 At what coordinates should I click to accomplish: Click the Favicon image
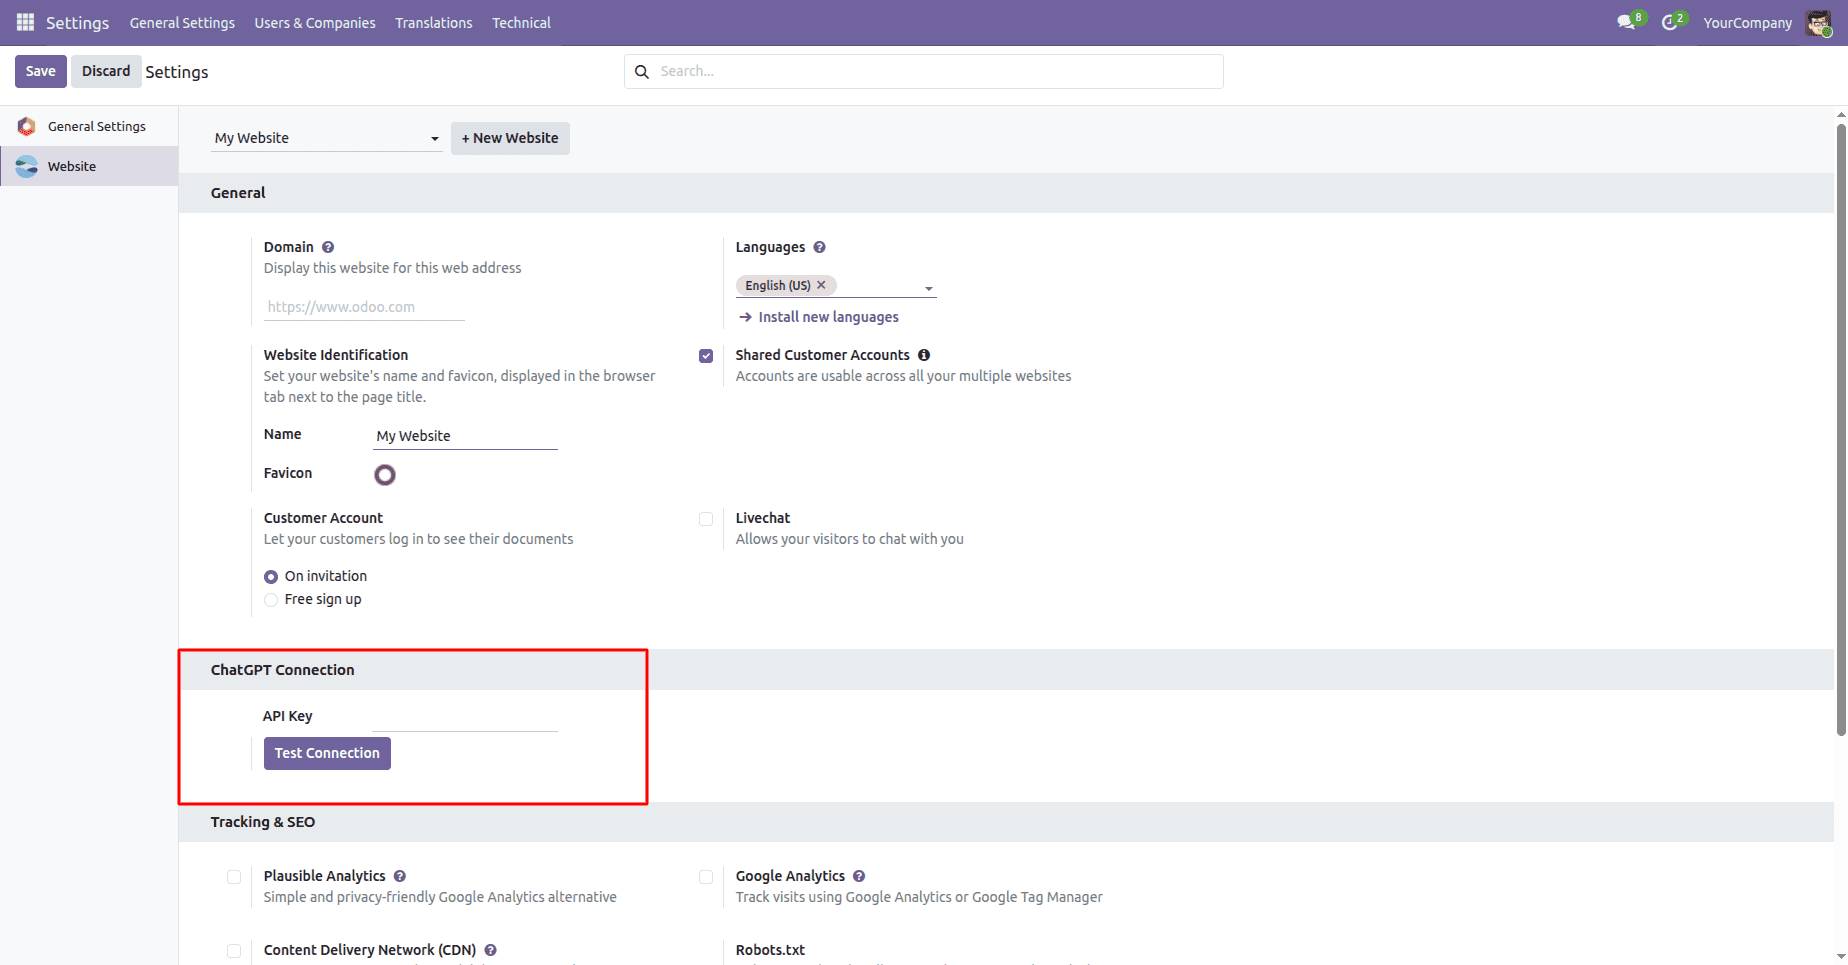(x=385, y=475)
